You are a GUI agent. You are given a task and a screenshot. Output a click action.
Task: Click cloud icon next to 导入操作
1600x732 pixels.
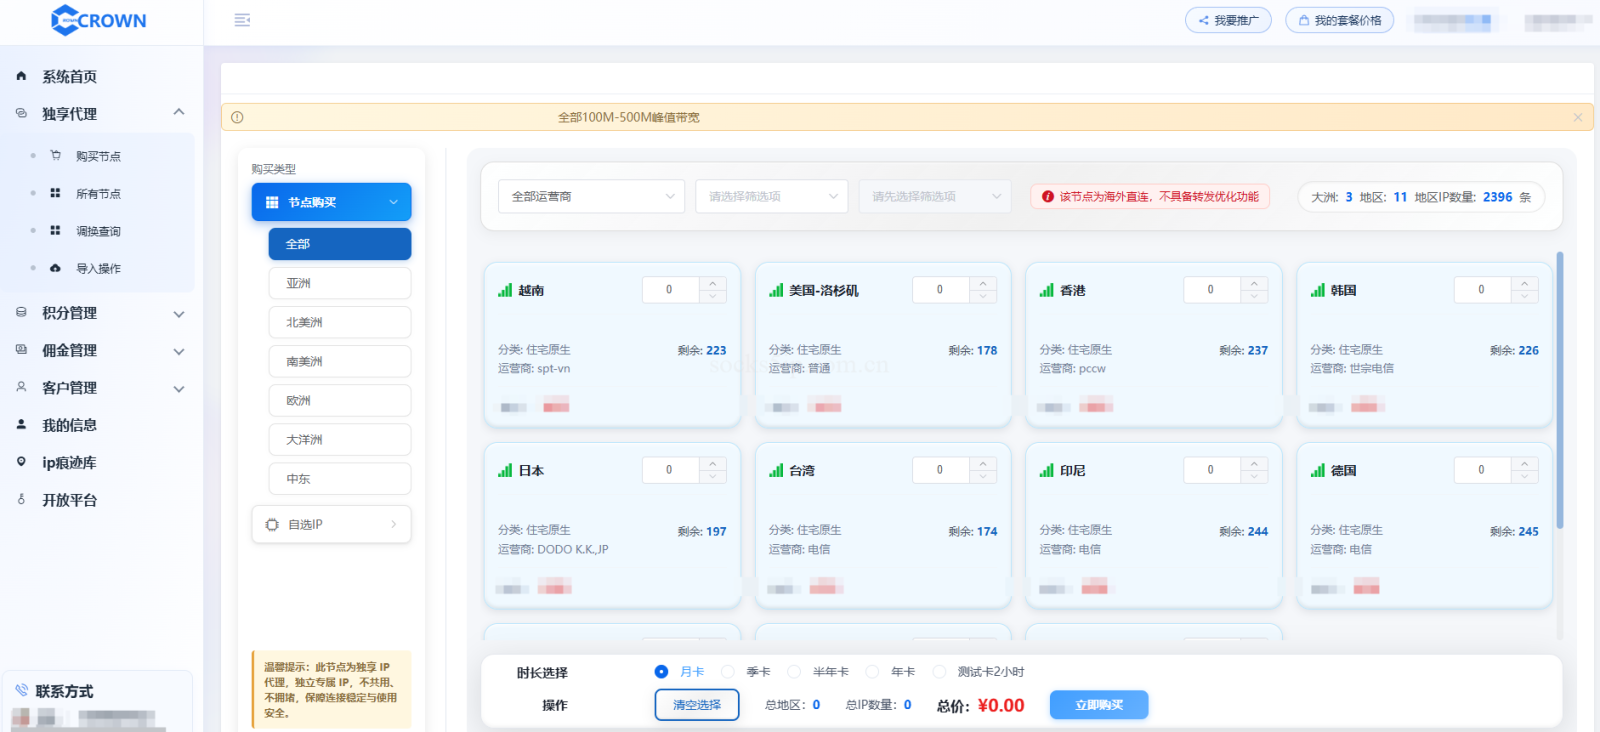(x=55, y=268)
